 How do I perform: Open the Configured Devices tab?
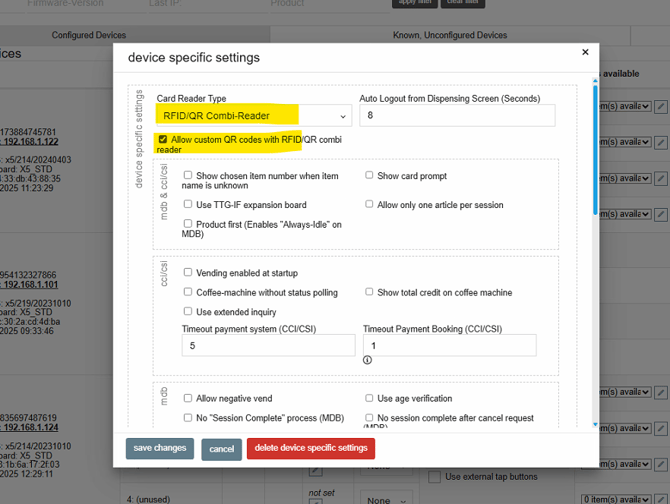(x=89, y=35)
